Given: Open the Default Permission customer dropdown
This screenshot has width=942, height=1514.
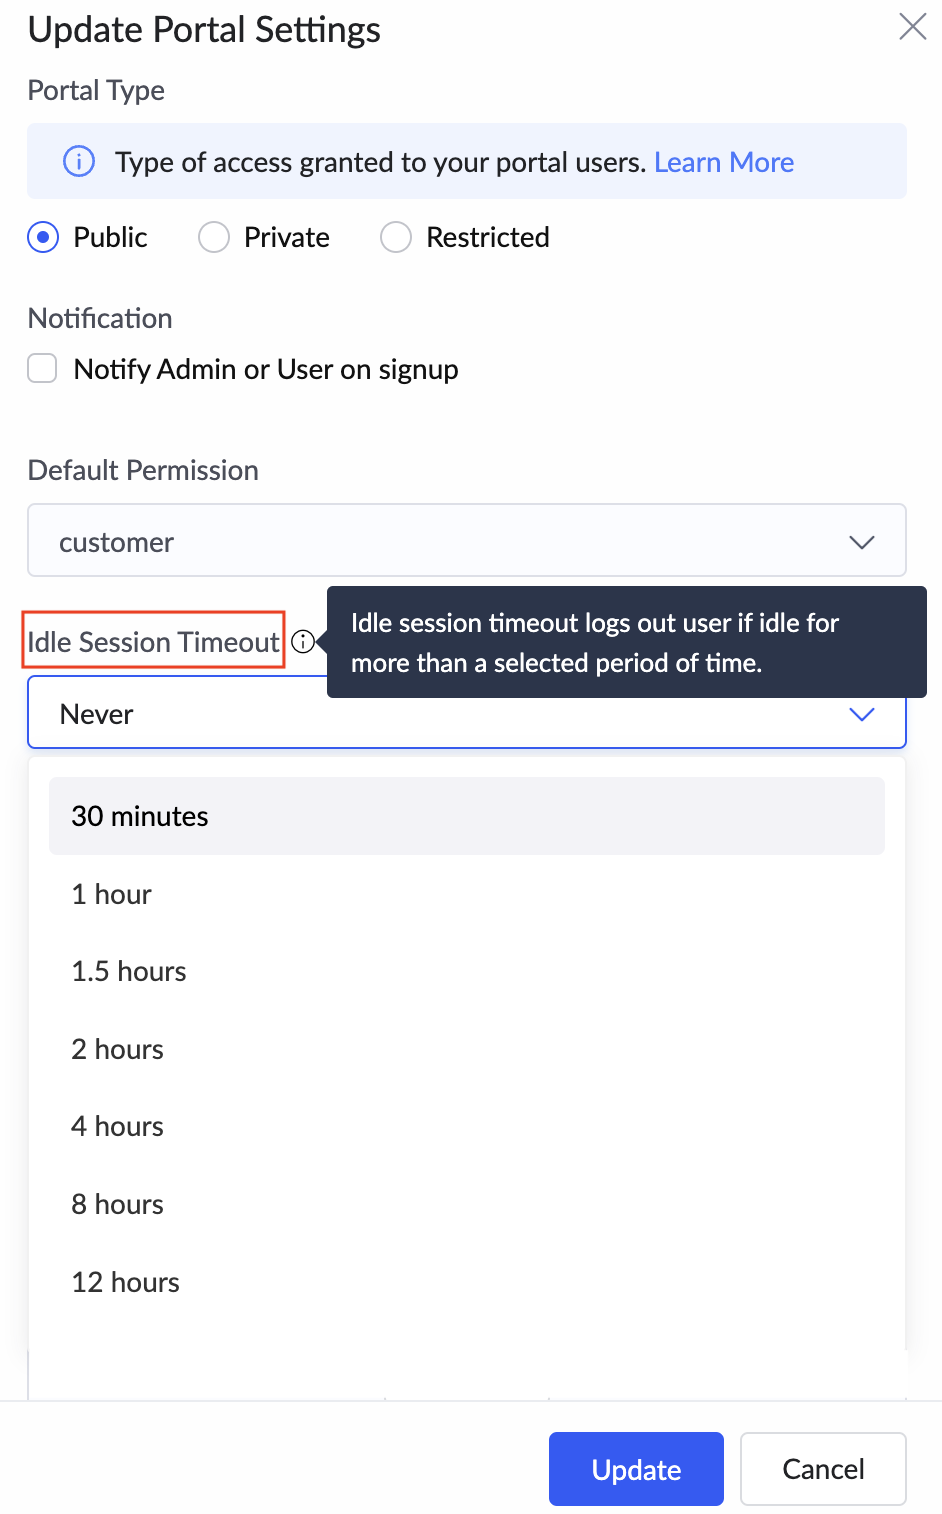Looking at the screenshot, I should [467, 541].
